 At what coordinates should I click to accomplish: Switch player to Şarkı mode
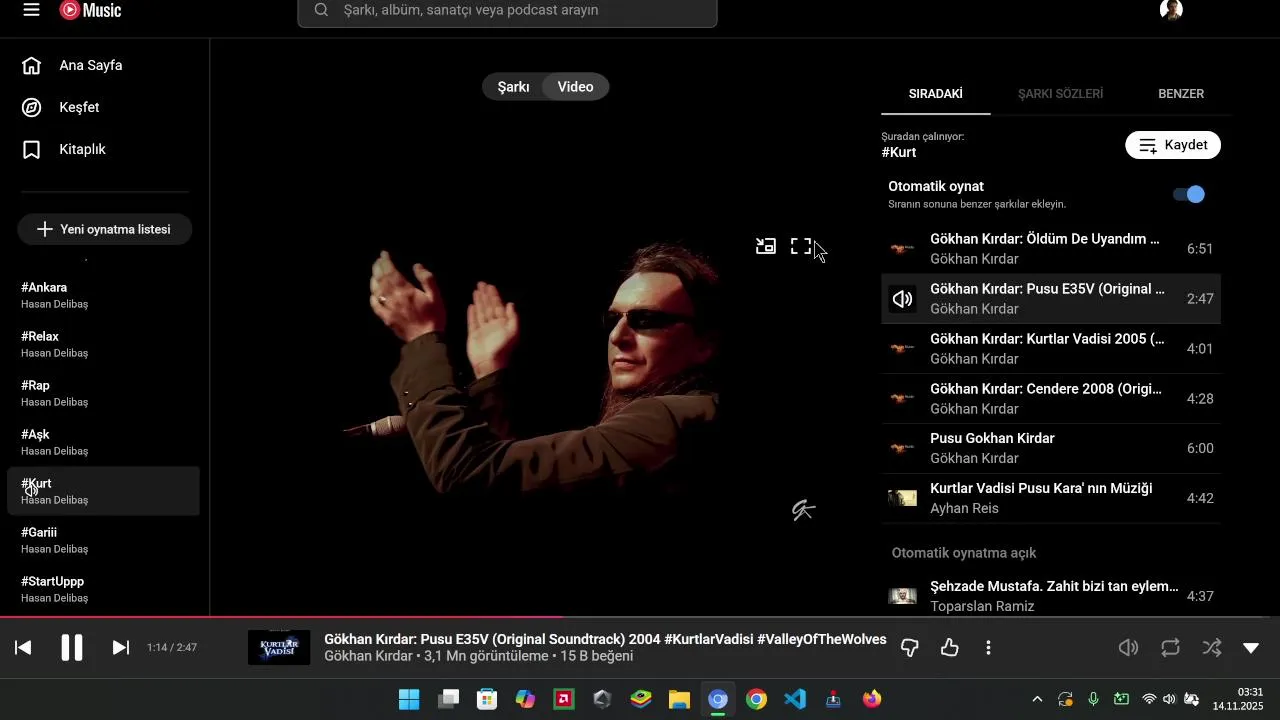tap(513, 87)
